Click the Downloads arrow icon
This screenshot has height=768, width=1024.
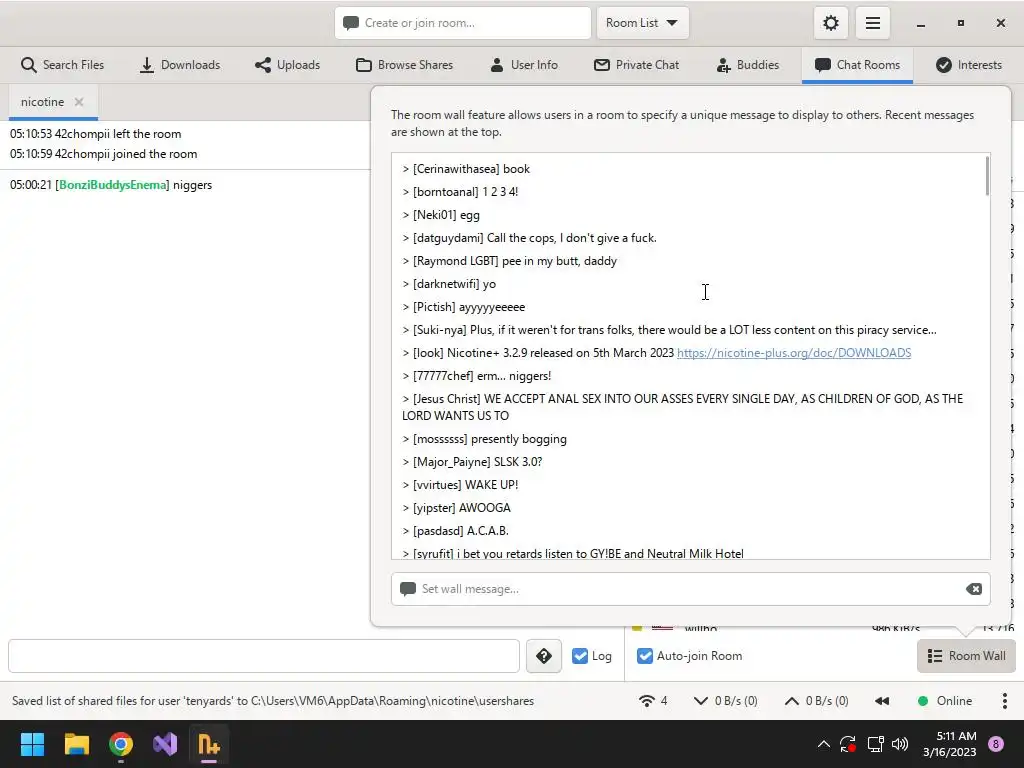point(147,65)
